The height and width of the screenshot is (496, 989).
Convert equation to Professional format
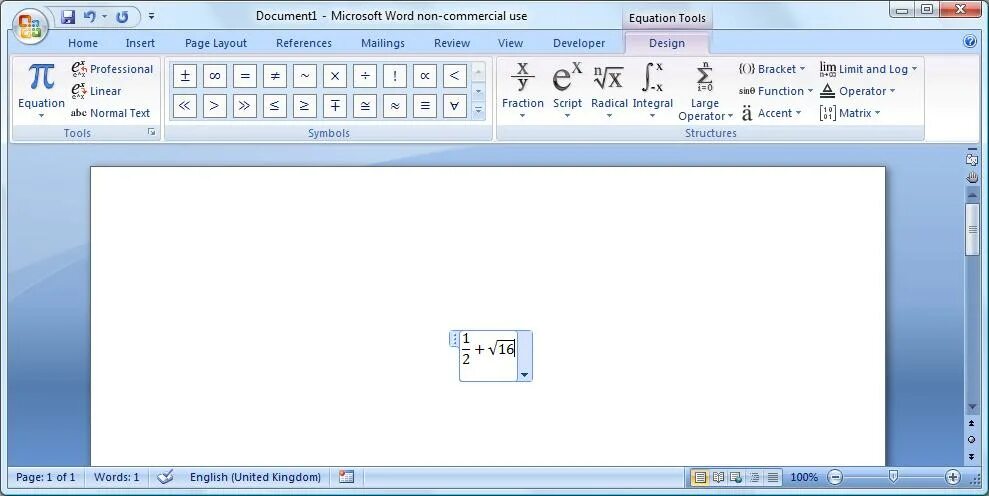pyautogui.click(x=112, y=69)
